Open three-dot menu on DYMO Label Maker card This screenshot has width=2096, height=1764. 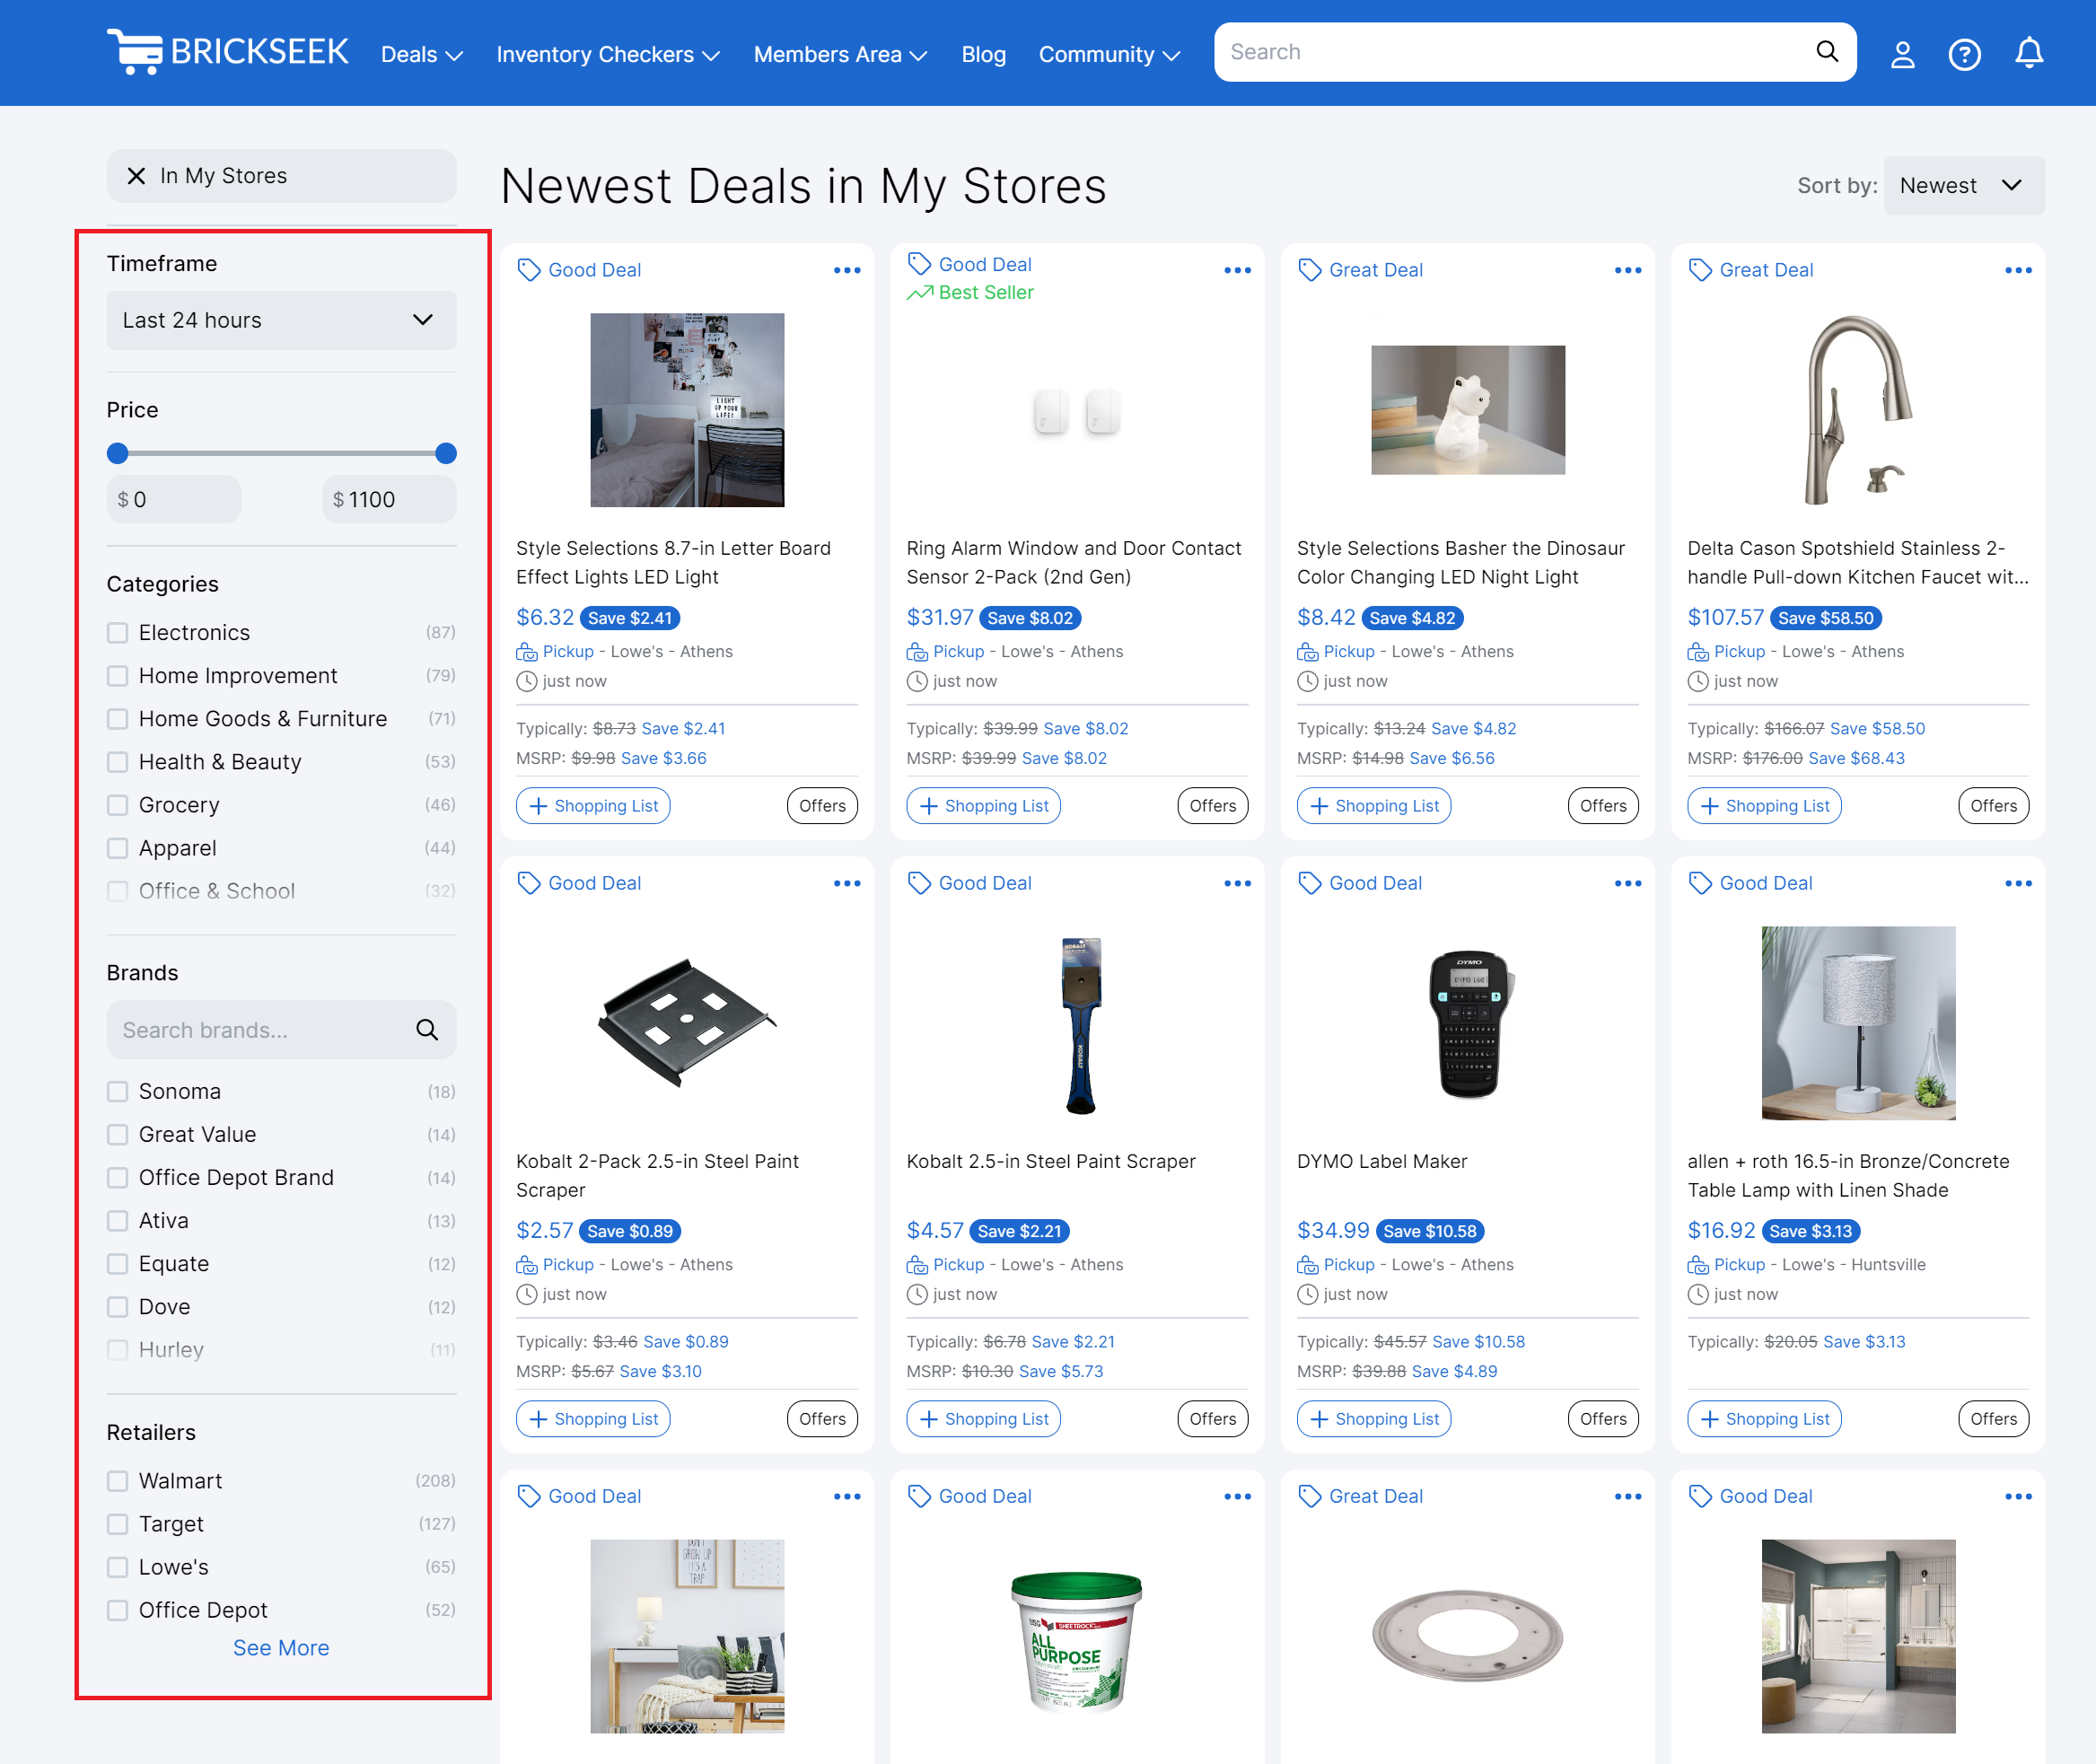click(x=1627, y=883)
